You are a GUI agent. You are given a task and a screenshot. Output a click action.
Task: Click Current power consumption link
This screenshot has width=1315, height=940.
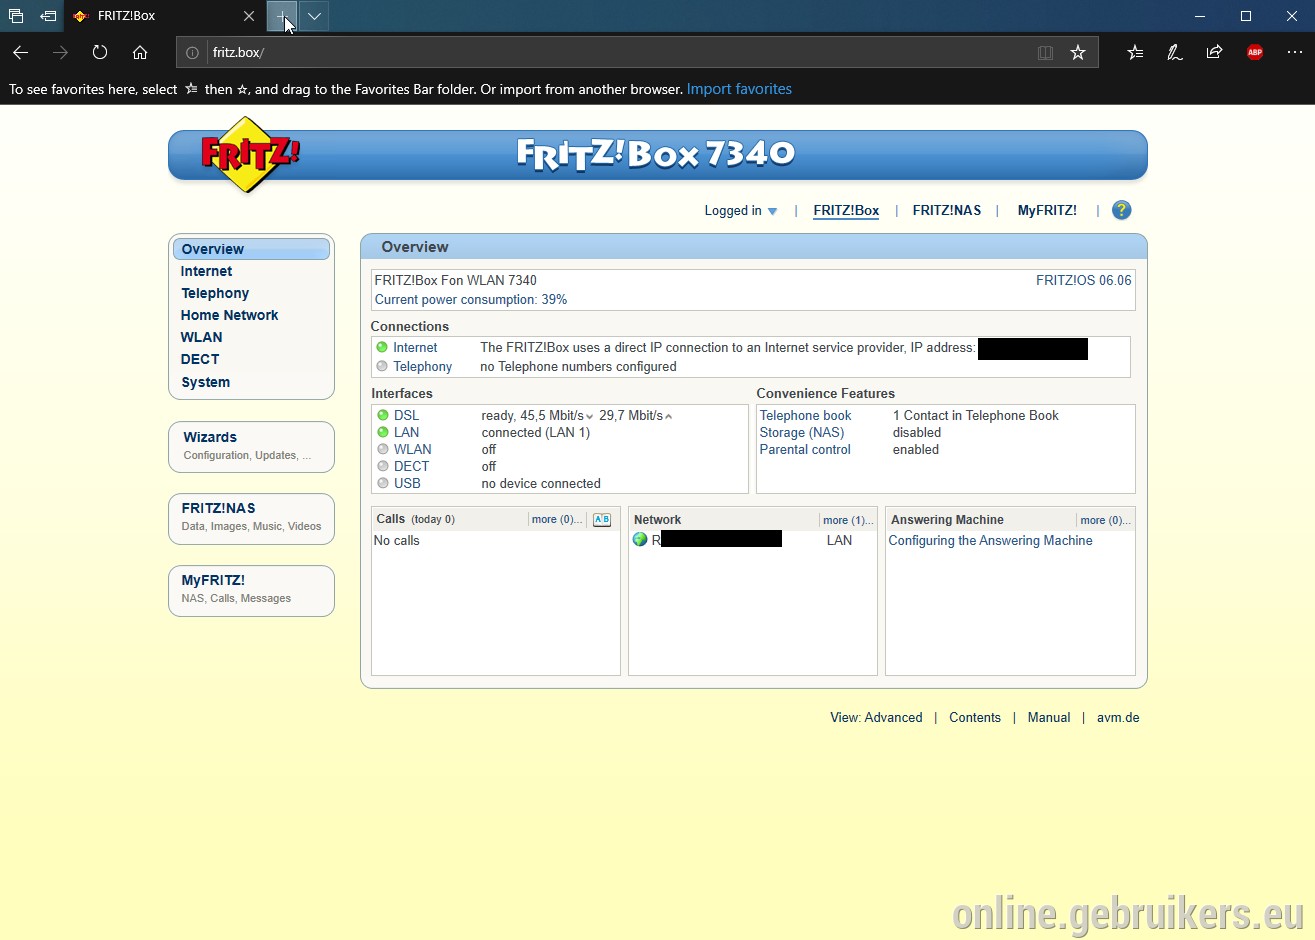pos(471,299)
